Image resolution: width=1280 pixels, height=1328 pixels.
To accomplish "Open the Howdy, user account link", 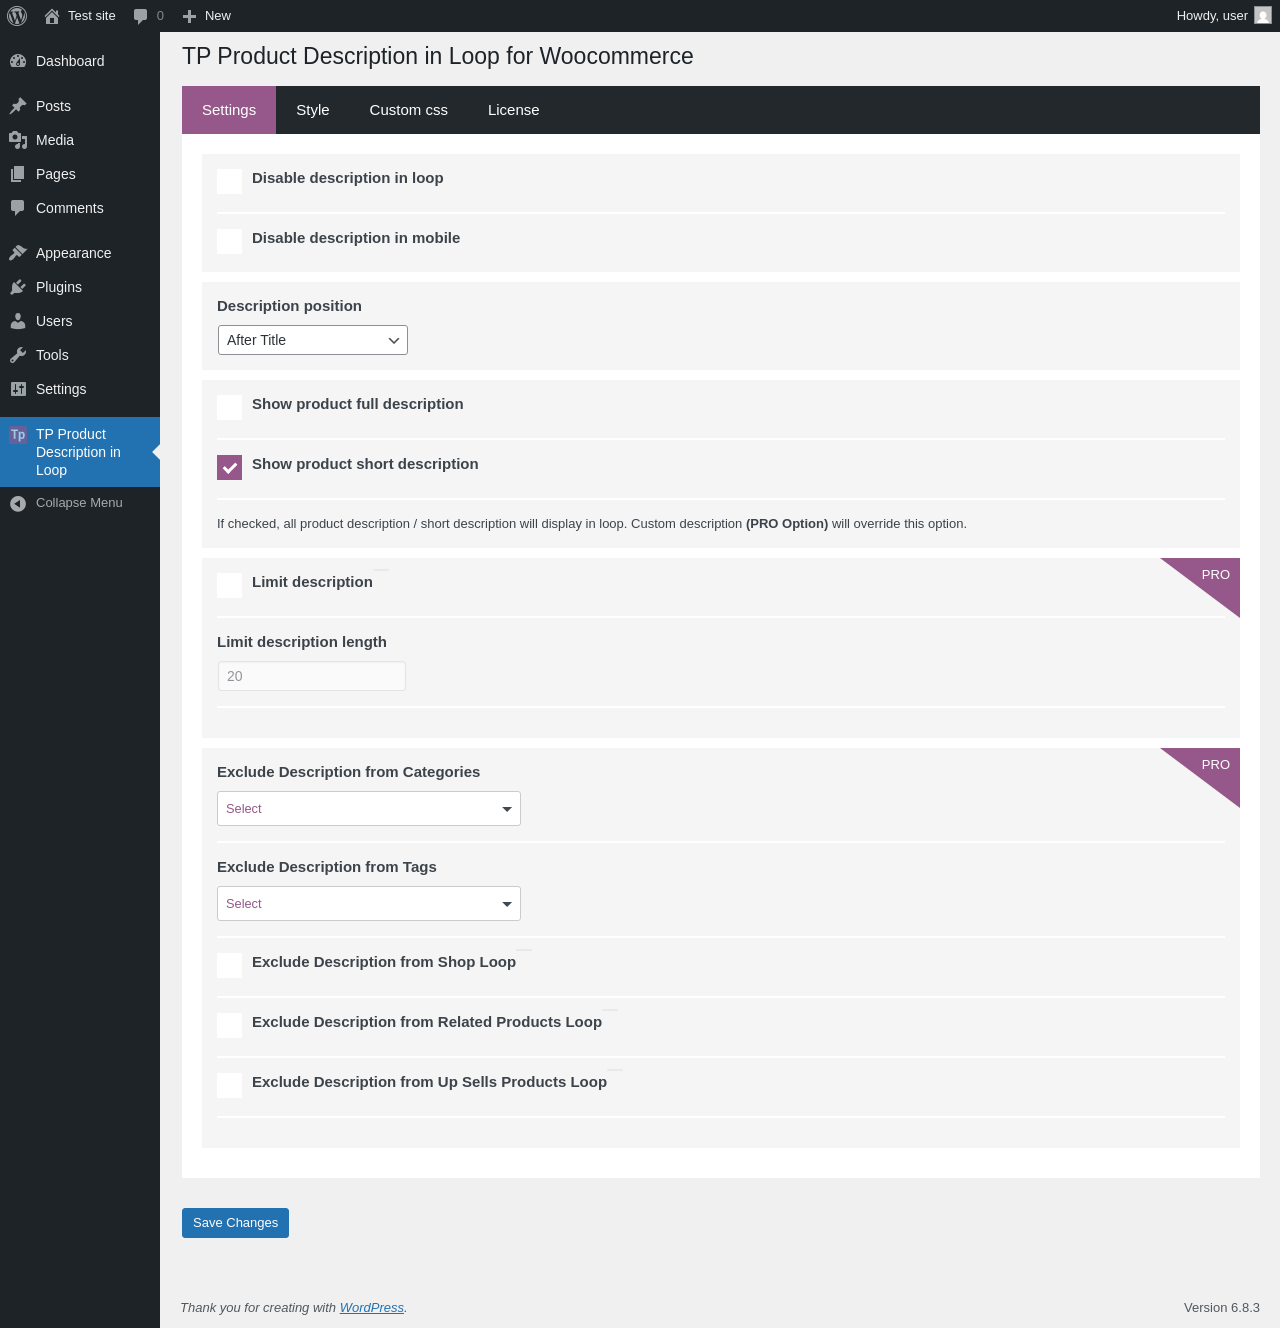I will (x=1224, y=16).
